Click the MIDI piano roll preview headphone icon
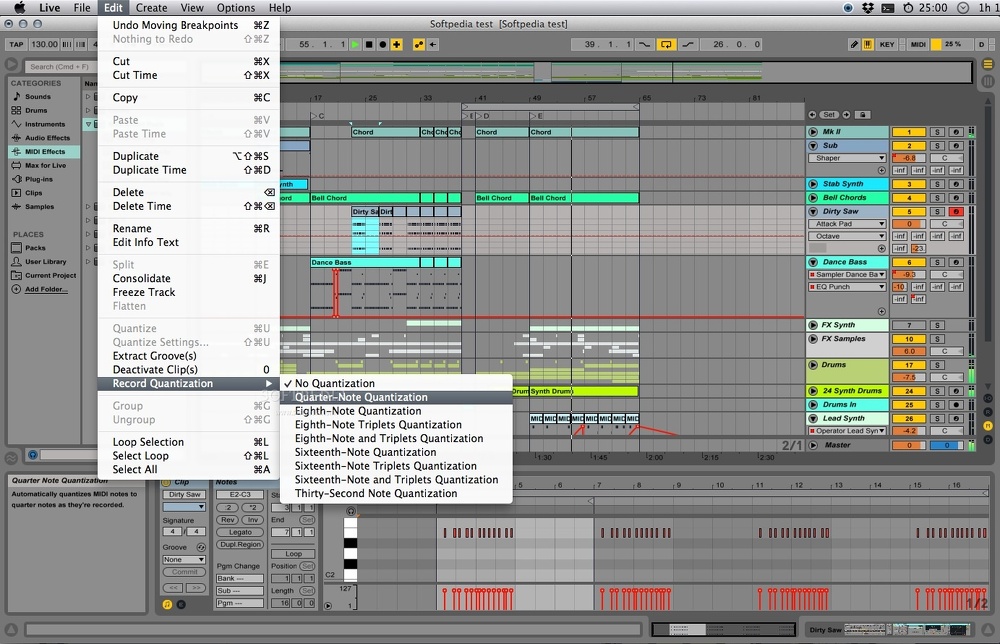 pyautogui.click(x=350, y=512)
